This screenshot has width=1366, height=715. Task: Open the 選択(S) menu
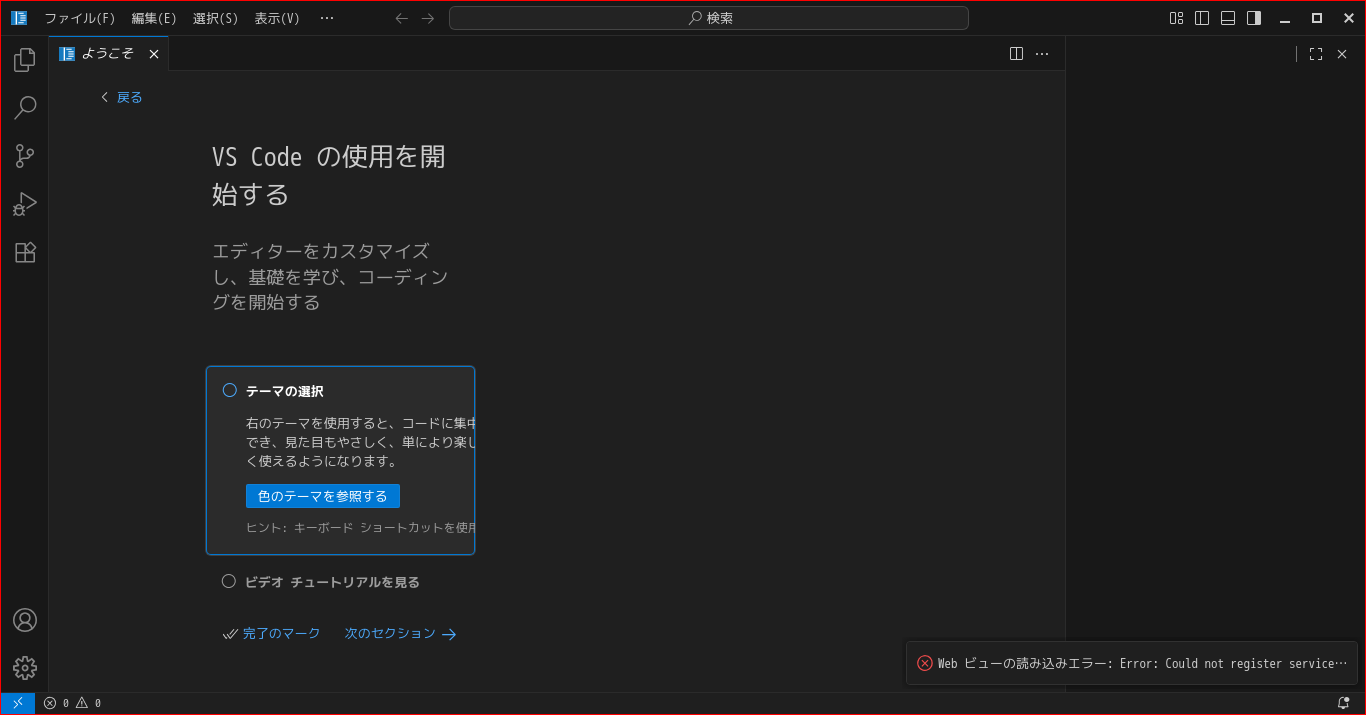tap(216, 18)
